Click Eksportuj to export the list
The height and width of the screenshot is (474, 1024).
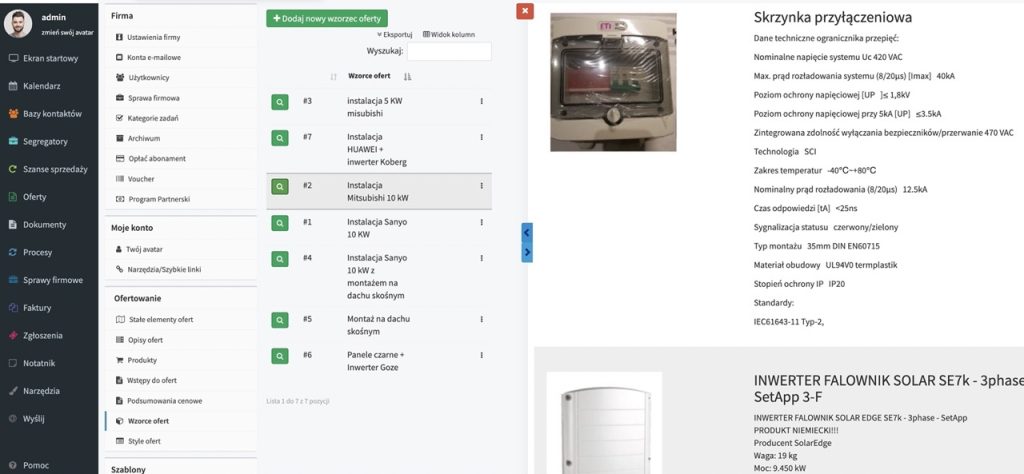[x=394, y=35]
